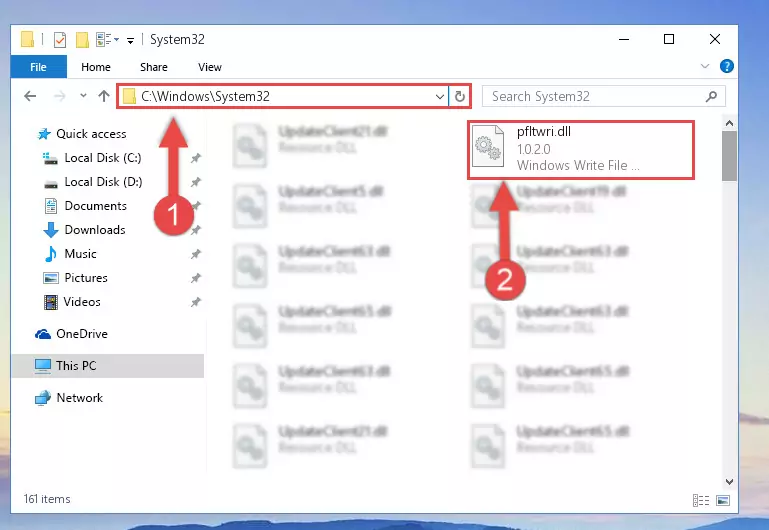This screenshot has width=769, height=530.
Task: Click the This PC monitor icon
Action: tap(43, 366)
